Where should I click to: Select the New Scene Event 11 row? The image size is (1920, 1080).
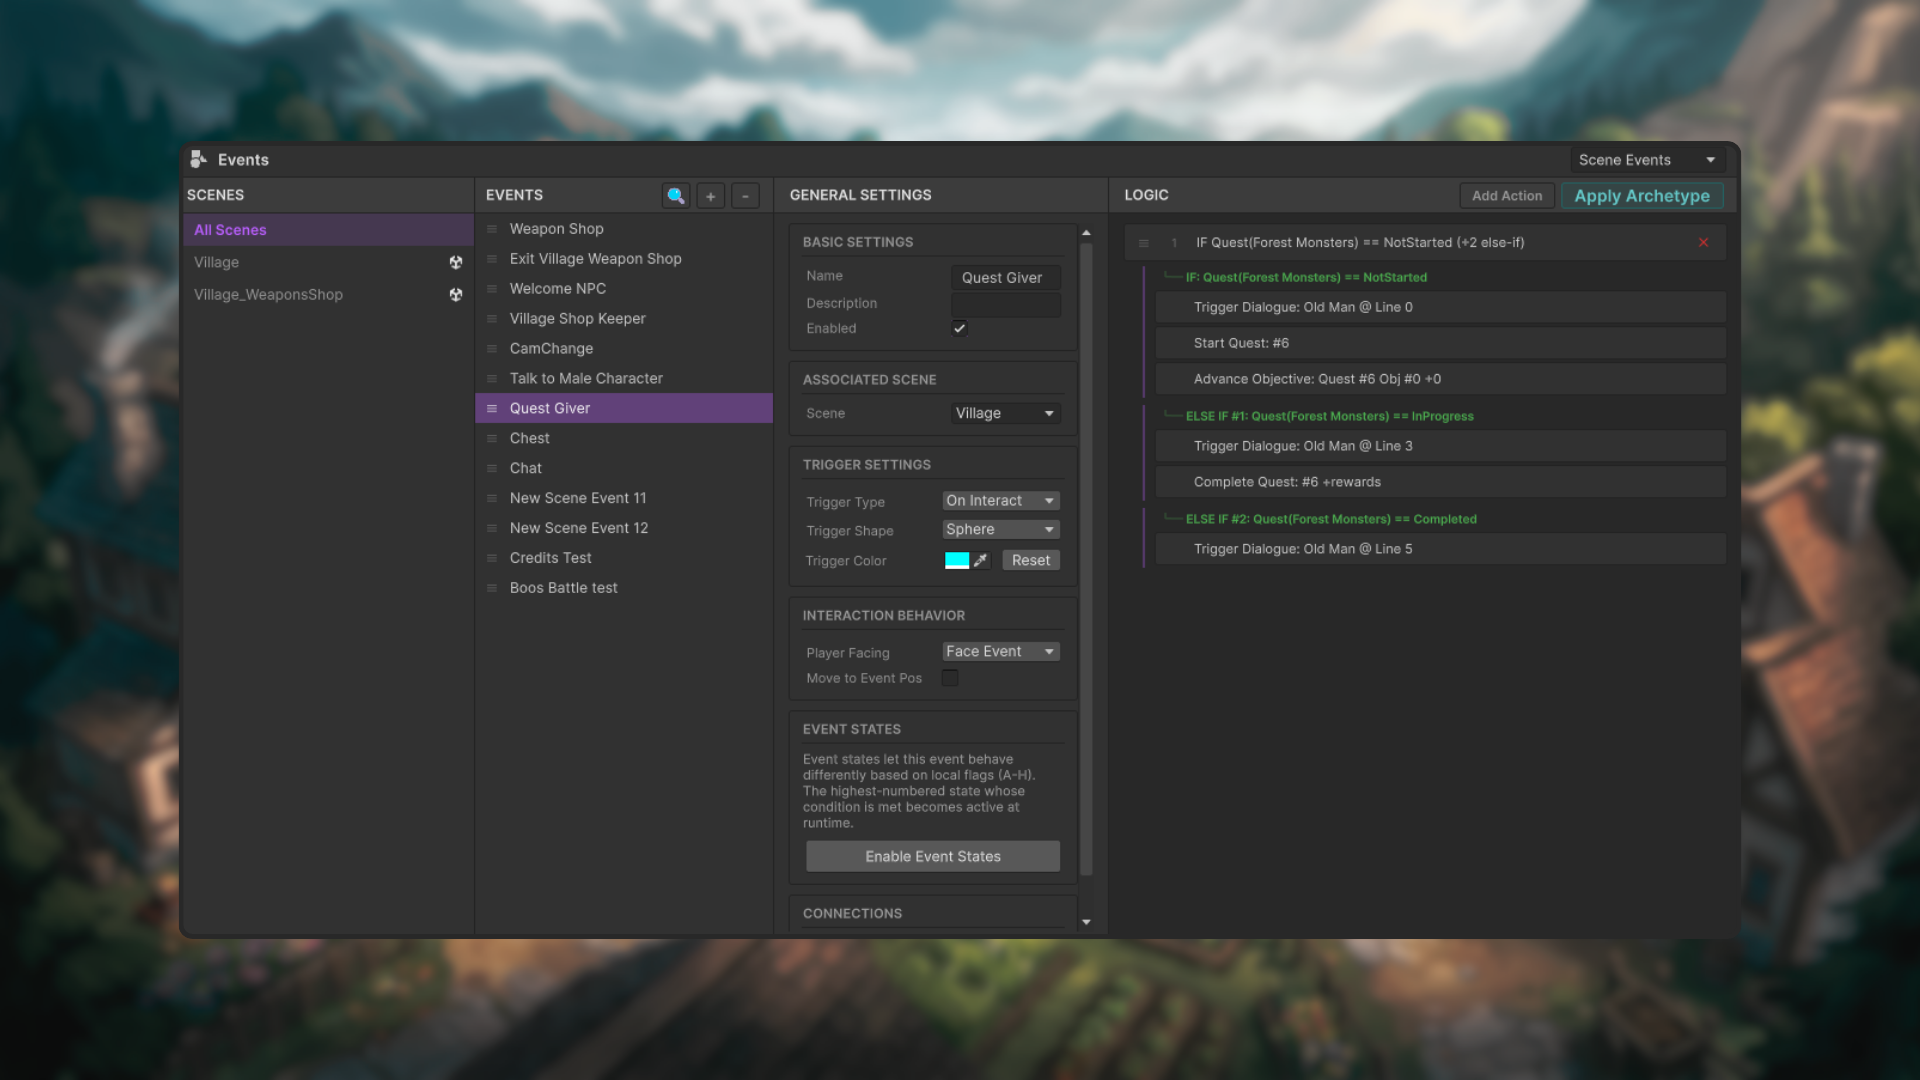tap(624, 498)
